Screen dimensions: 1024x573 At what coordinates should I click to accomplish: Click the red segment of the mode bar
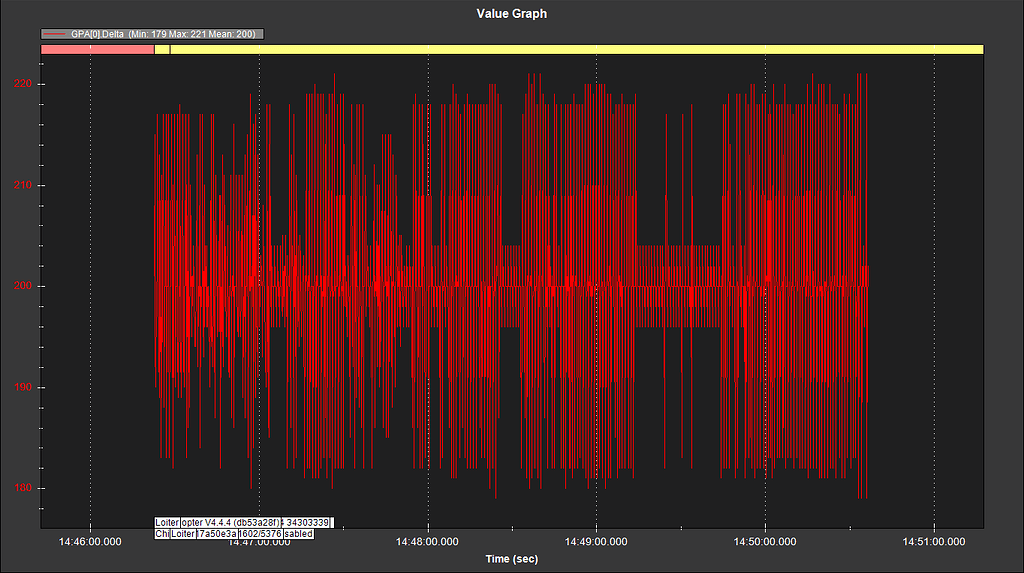[x=97, y=49]
